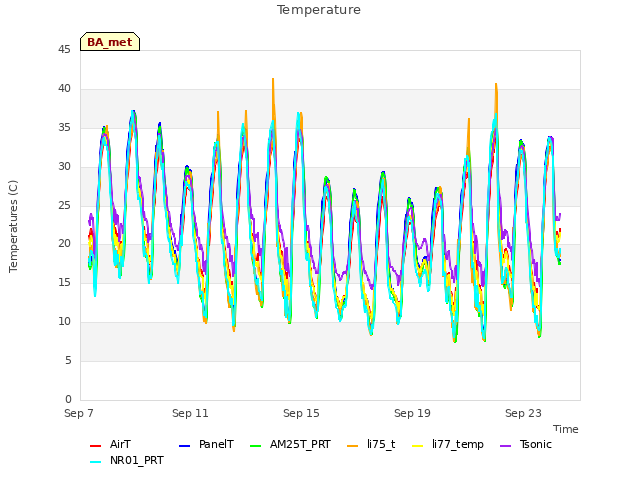Click the '25' y-axis tick label

coord(64,205)
